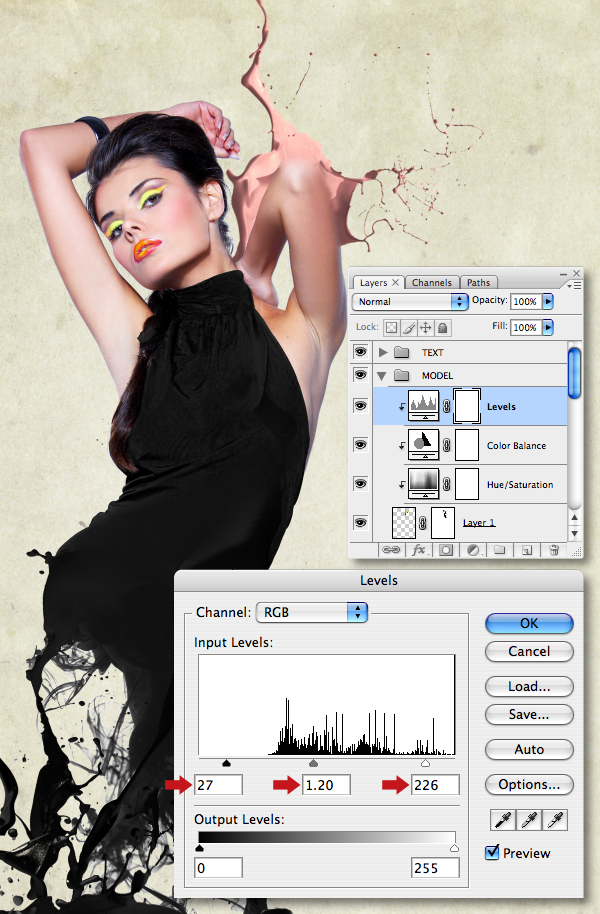Create a new group folder icon
Screen dimensions: 600x914
point(499,550)
